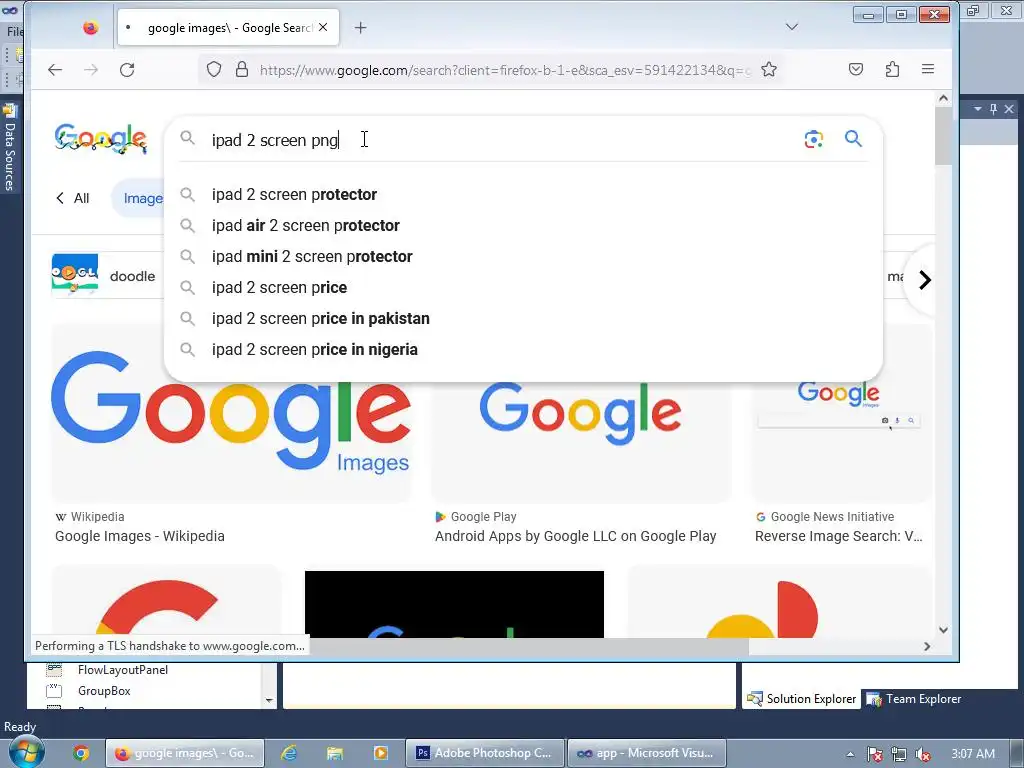
Task: Go back to previous page in Firefox
Action: (55, 70)
